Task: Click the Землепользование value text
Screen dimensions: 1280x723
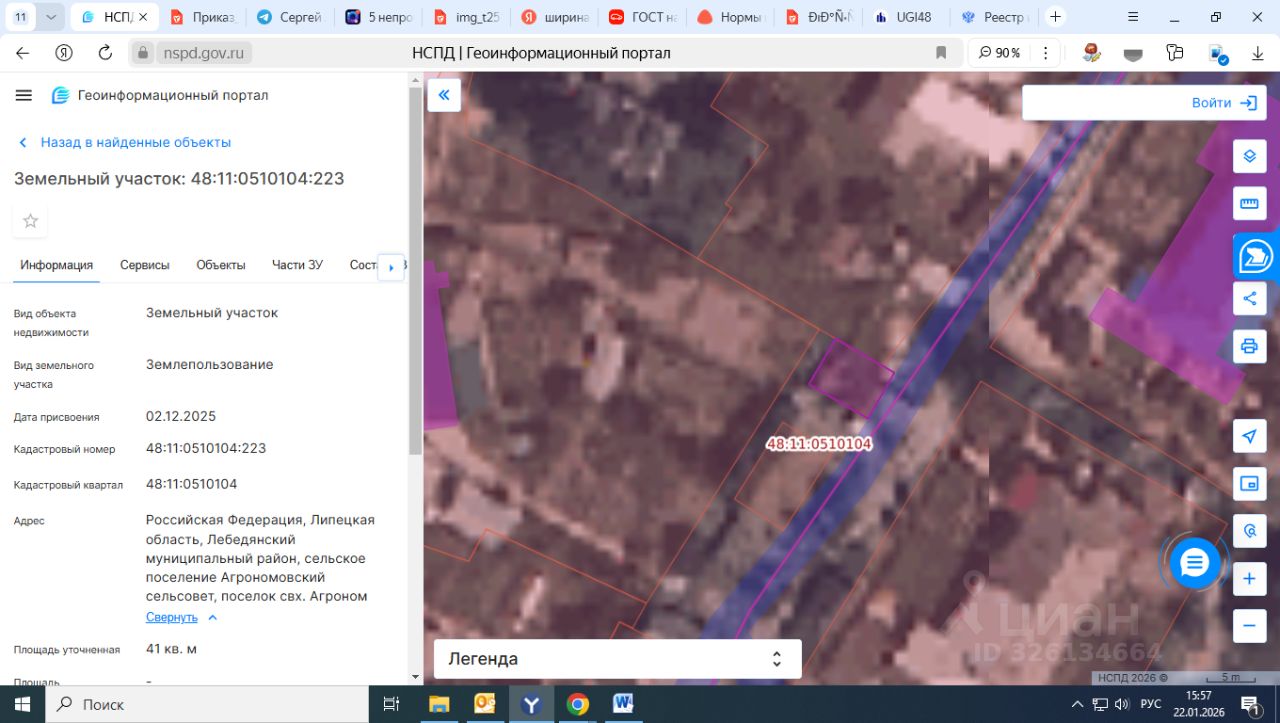Action: pyautogui.click(x=210, y=364)
